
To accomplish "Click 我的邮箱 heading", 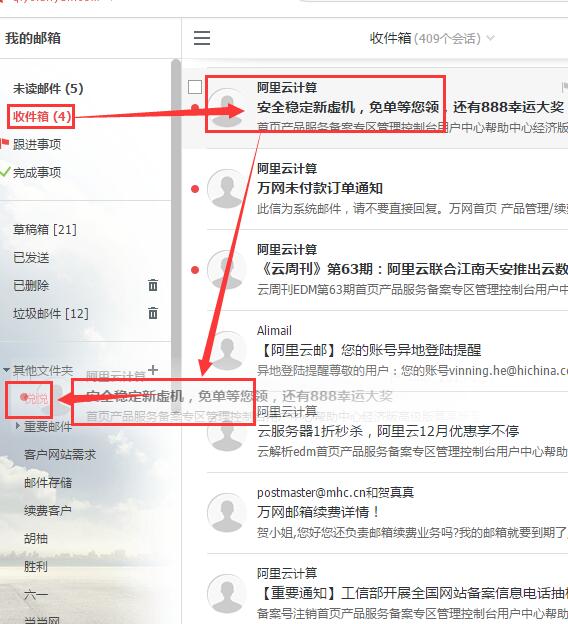I will click(33, 39).
